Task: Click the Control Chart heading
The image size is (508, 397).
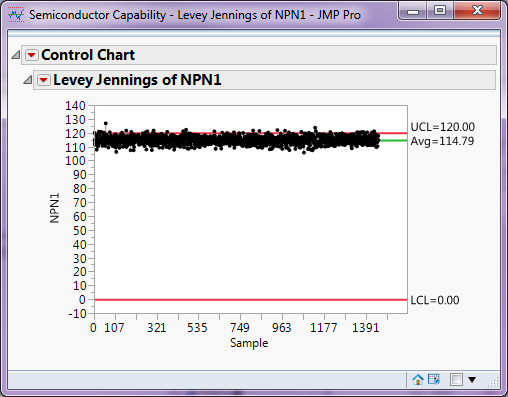Action: tap(88, 55)
